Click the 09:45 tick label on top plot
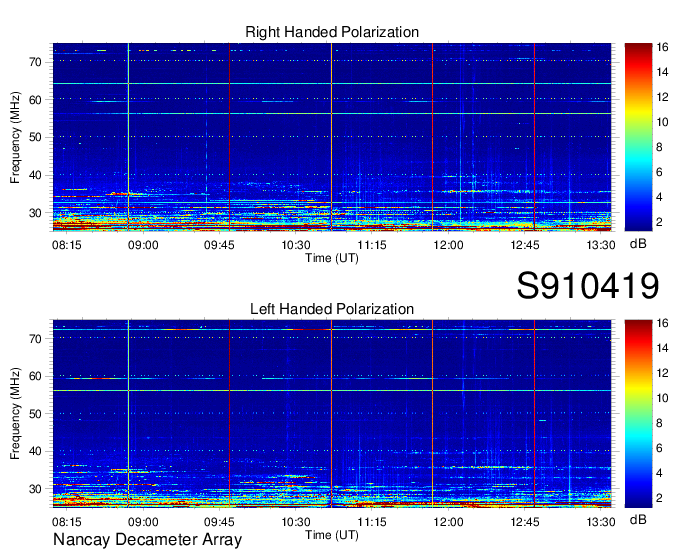The image size is (680, 552). click(x=219, y=245)
